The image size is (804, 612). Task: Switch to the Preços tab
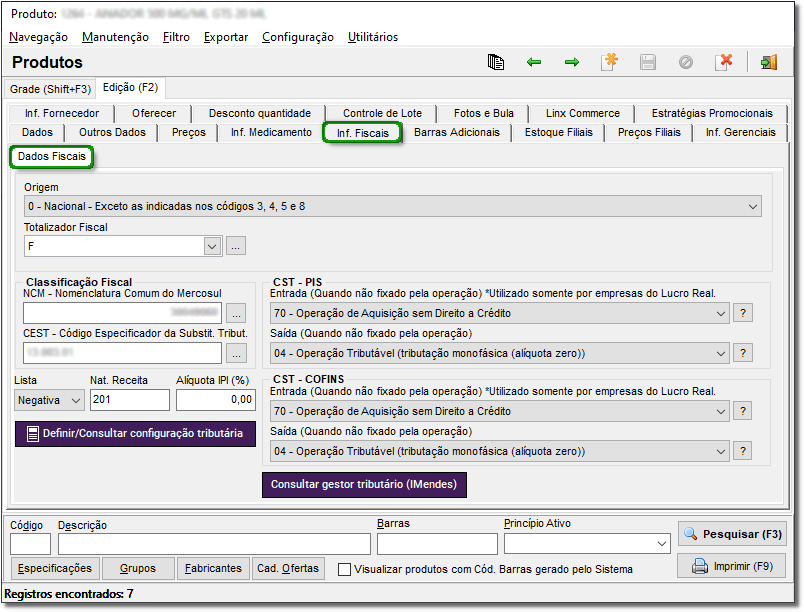(x=189, y=132)
